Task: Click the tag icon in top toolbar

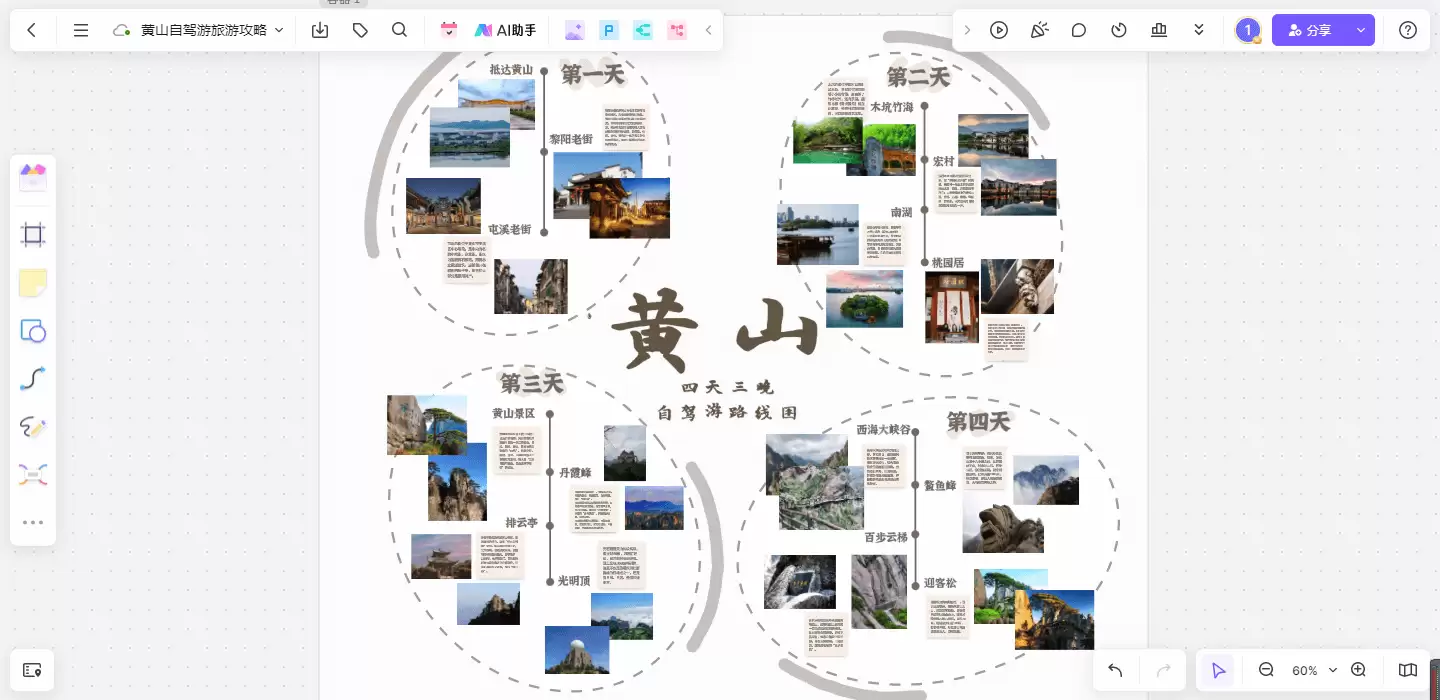Action: [360, 30]
